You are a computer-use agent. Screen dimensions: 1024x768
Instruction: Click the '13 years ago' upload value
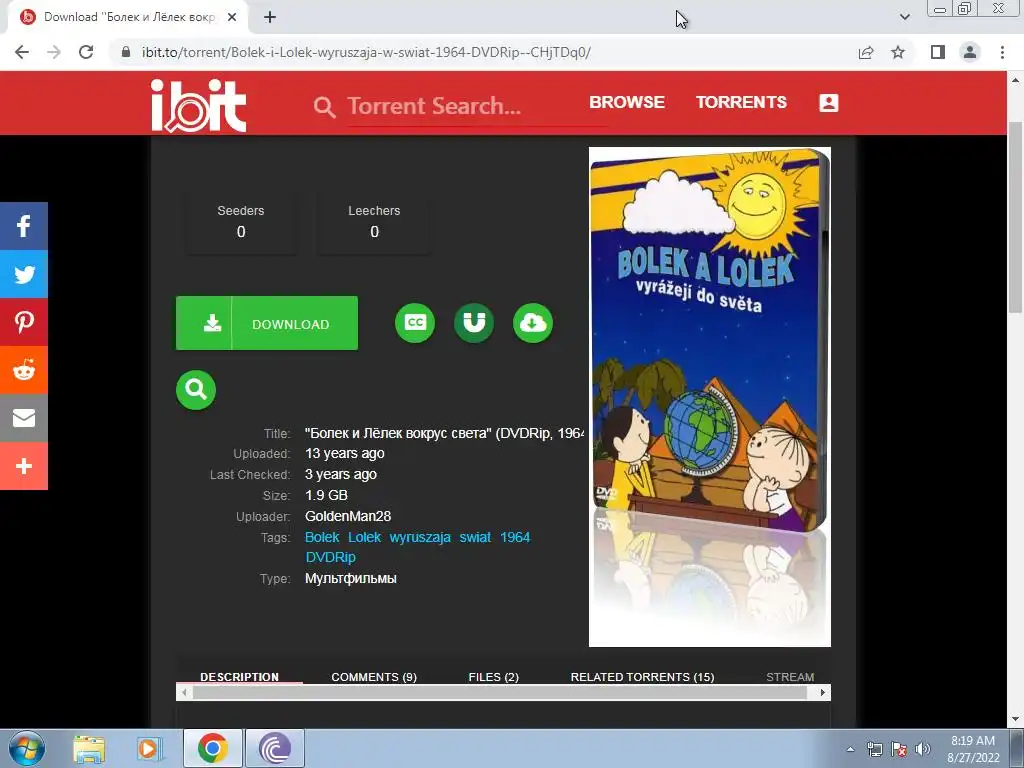click(x=345, y=453)
